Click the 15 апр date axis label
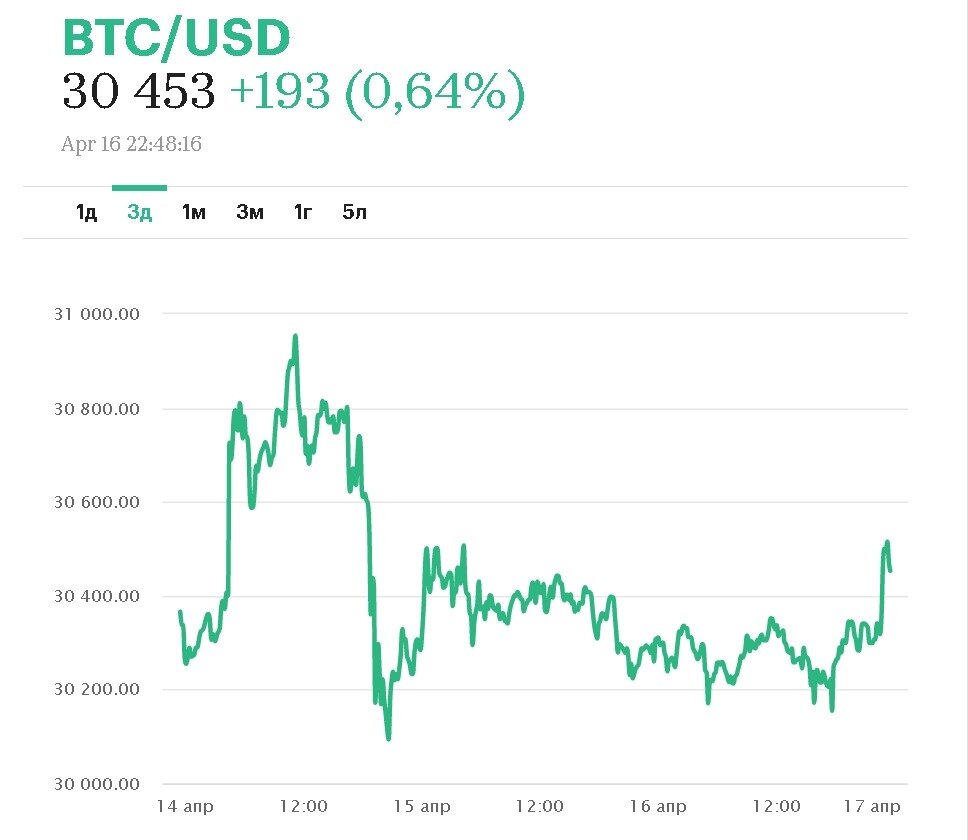Screen dimensions: 968x840 422,806
